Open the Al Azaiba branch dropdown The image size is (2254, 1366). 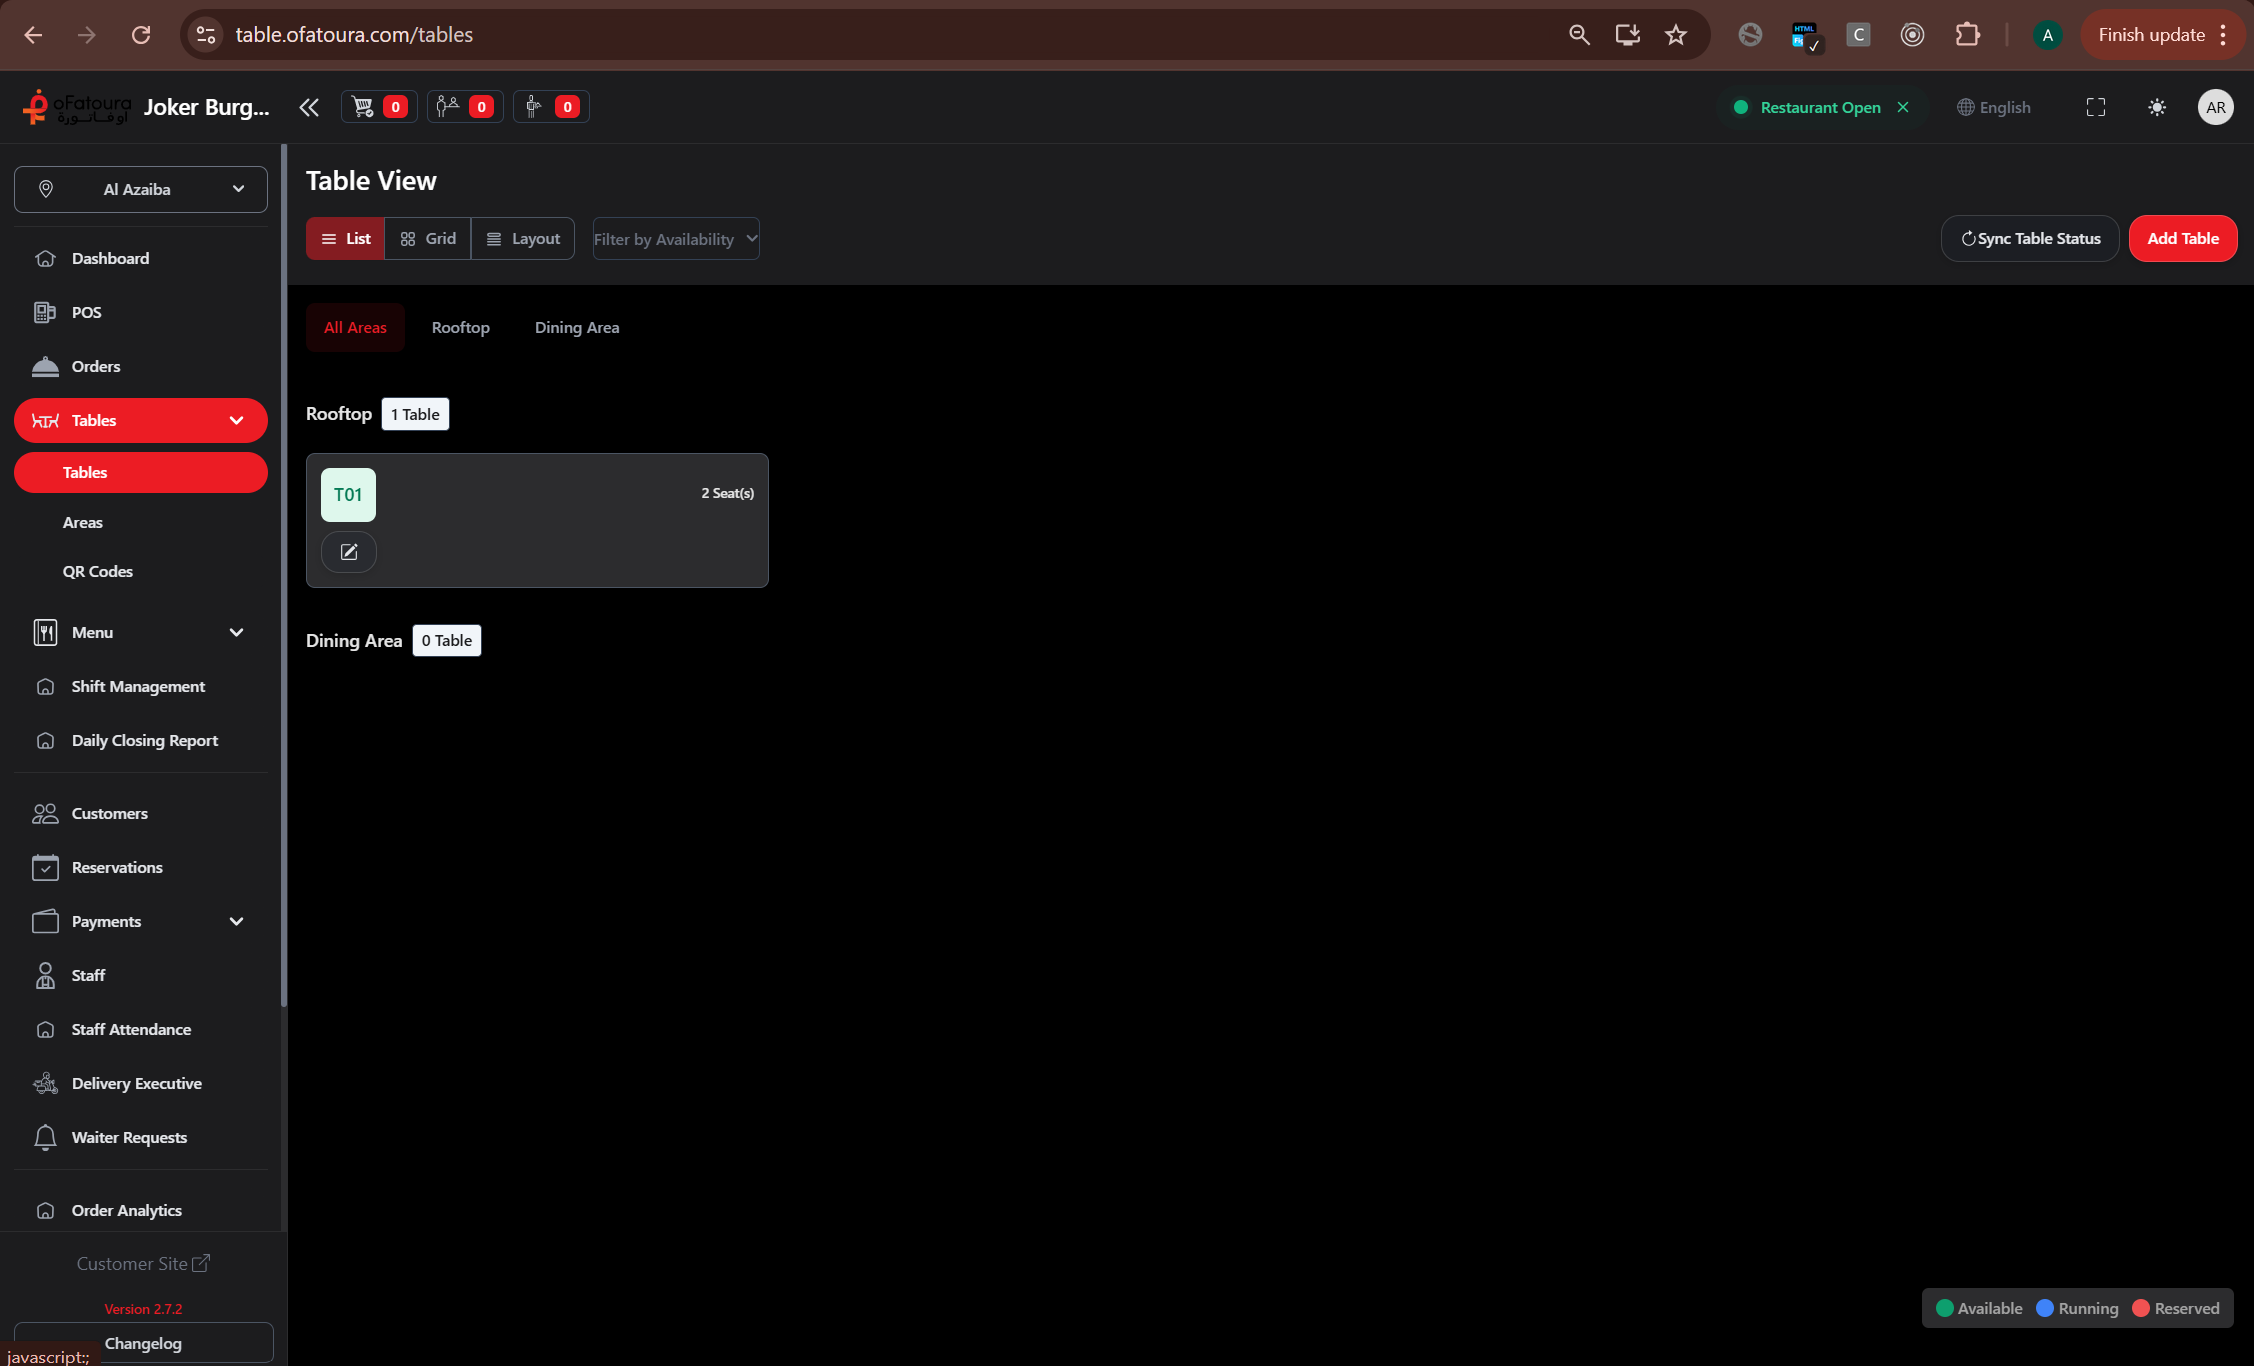(141, 189)
